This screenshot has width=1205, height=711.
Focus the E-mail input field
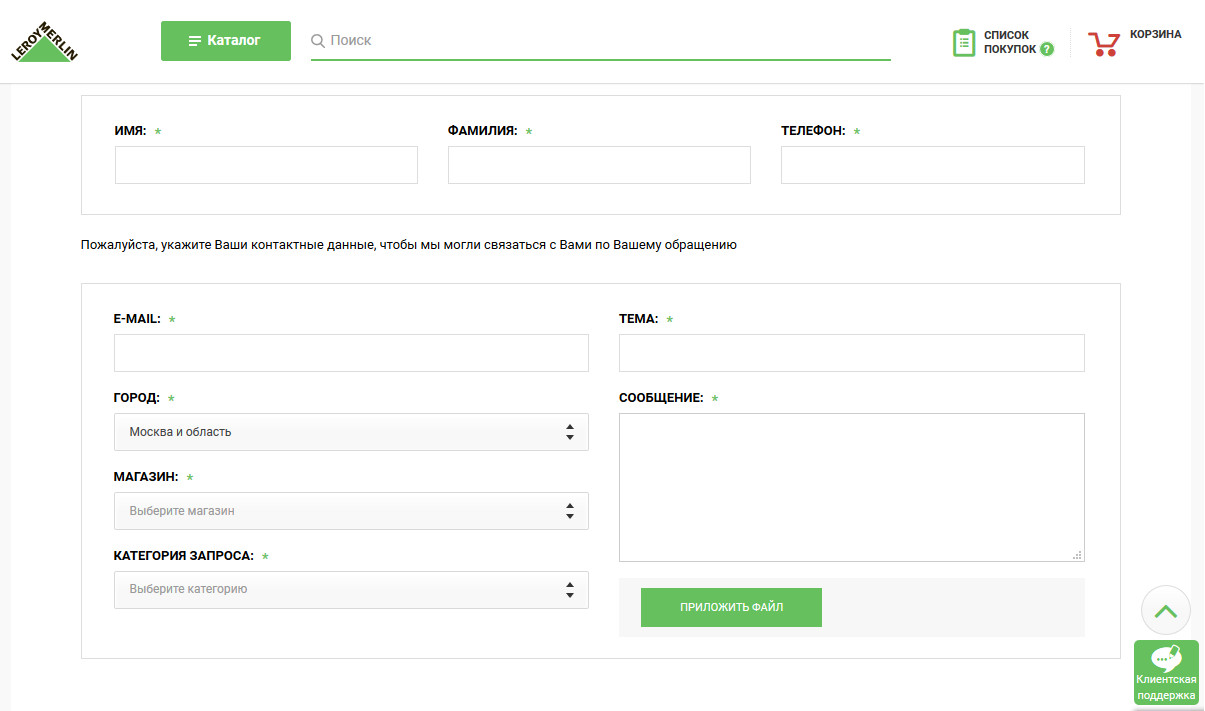(351, 353)
